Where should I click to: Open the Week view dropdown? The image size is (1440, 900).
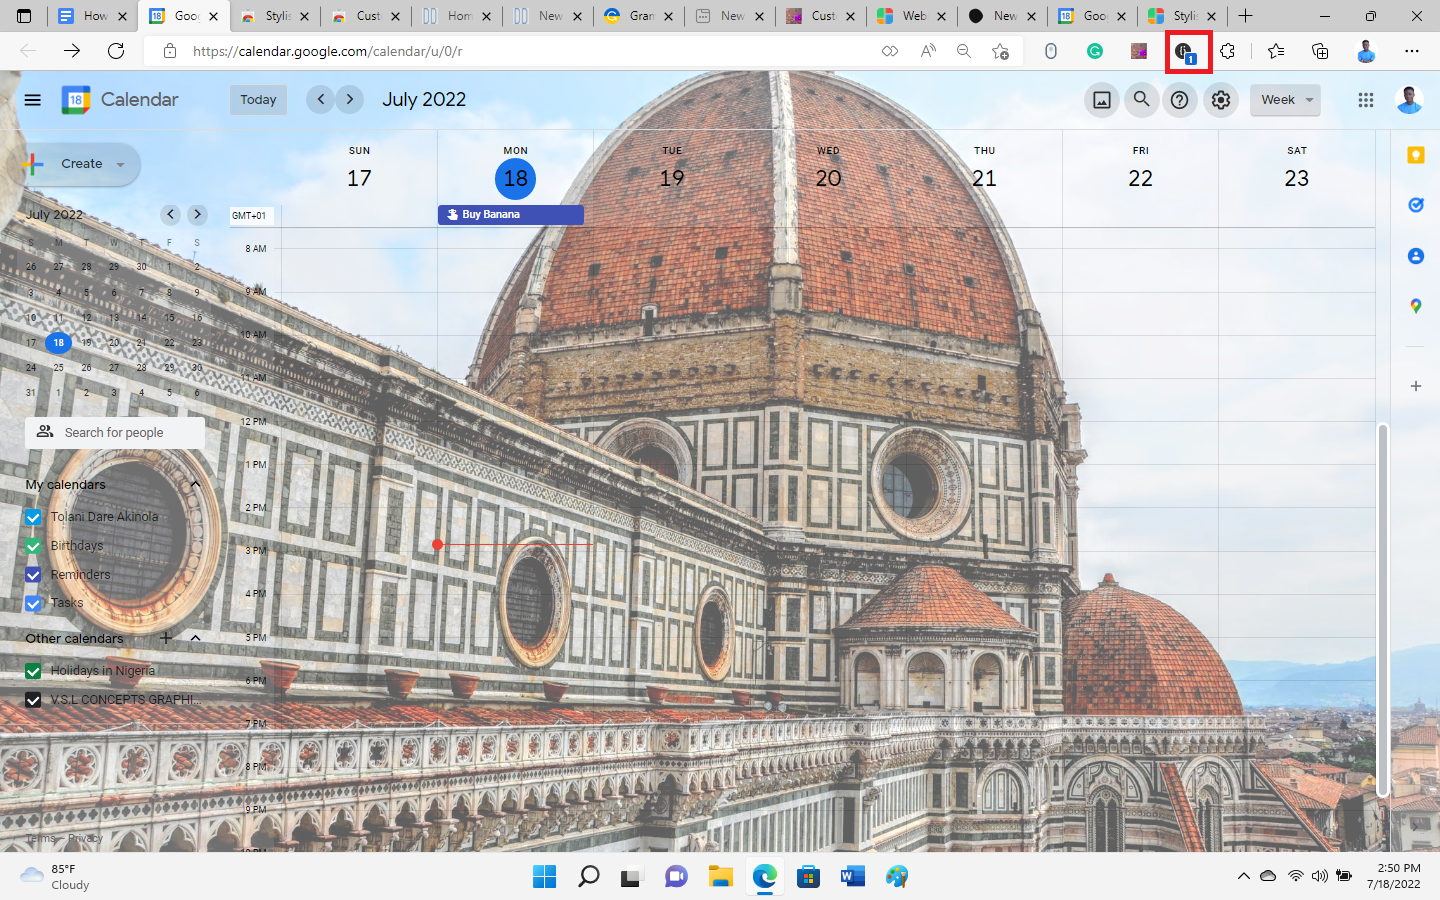pos(1285,100)
